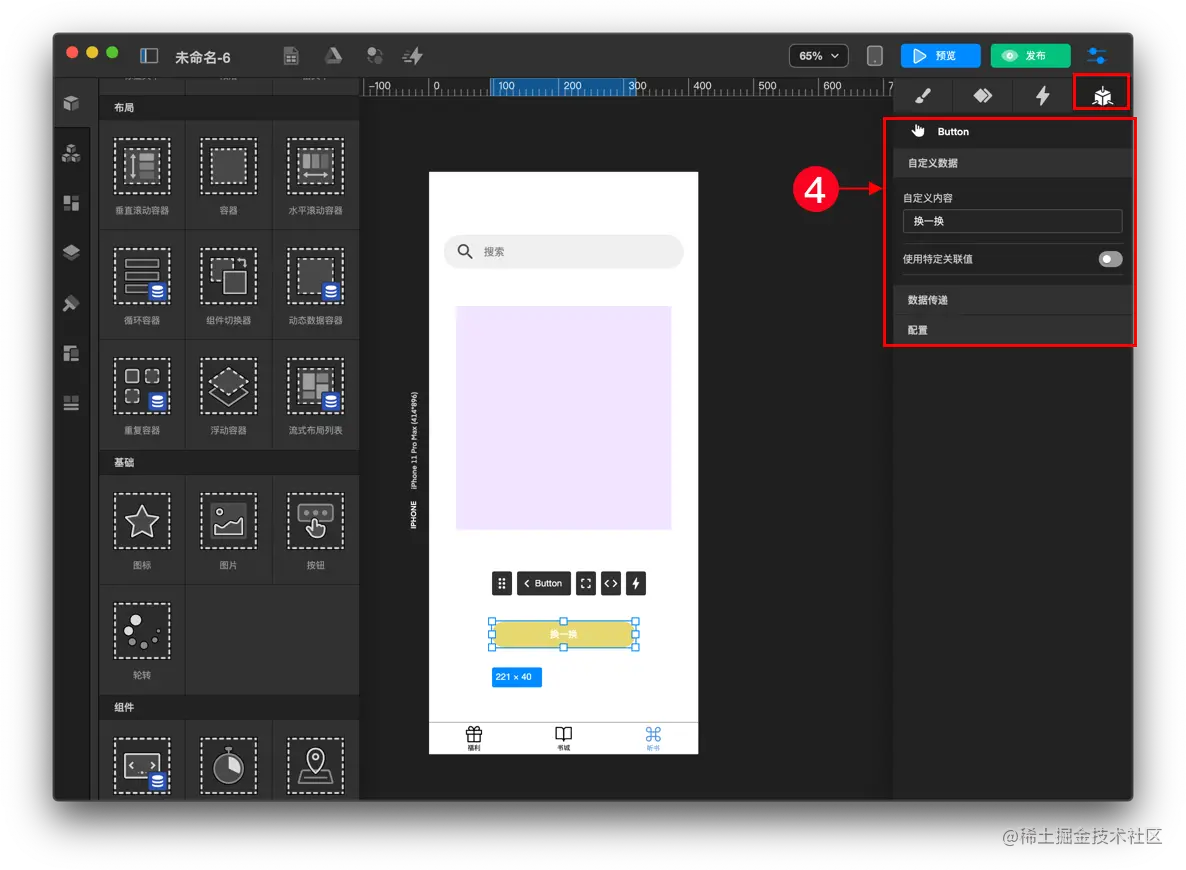Click the lightning arrow icon in title bar
1186x870 pixels.
pos(413,56)
